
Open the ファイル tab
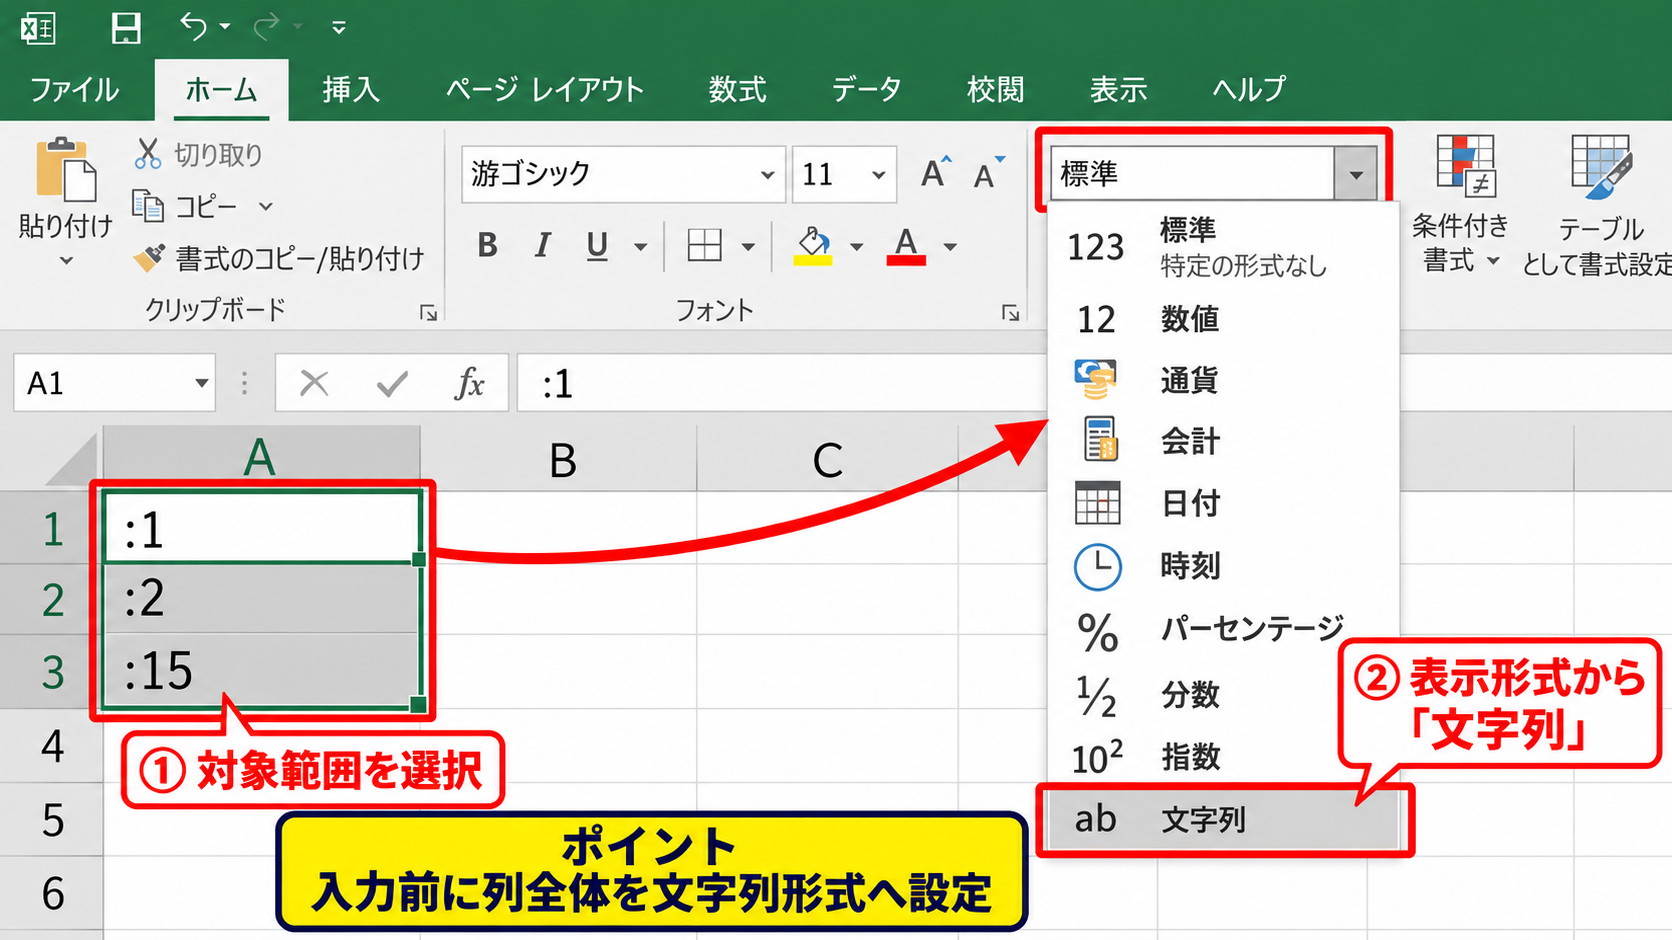pos(74,90)
